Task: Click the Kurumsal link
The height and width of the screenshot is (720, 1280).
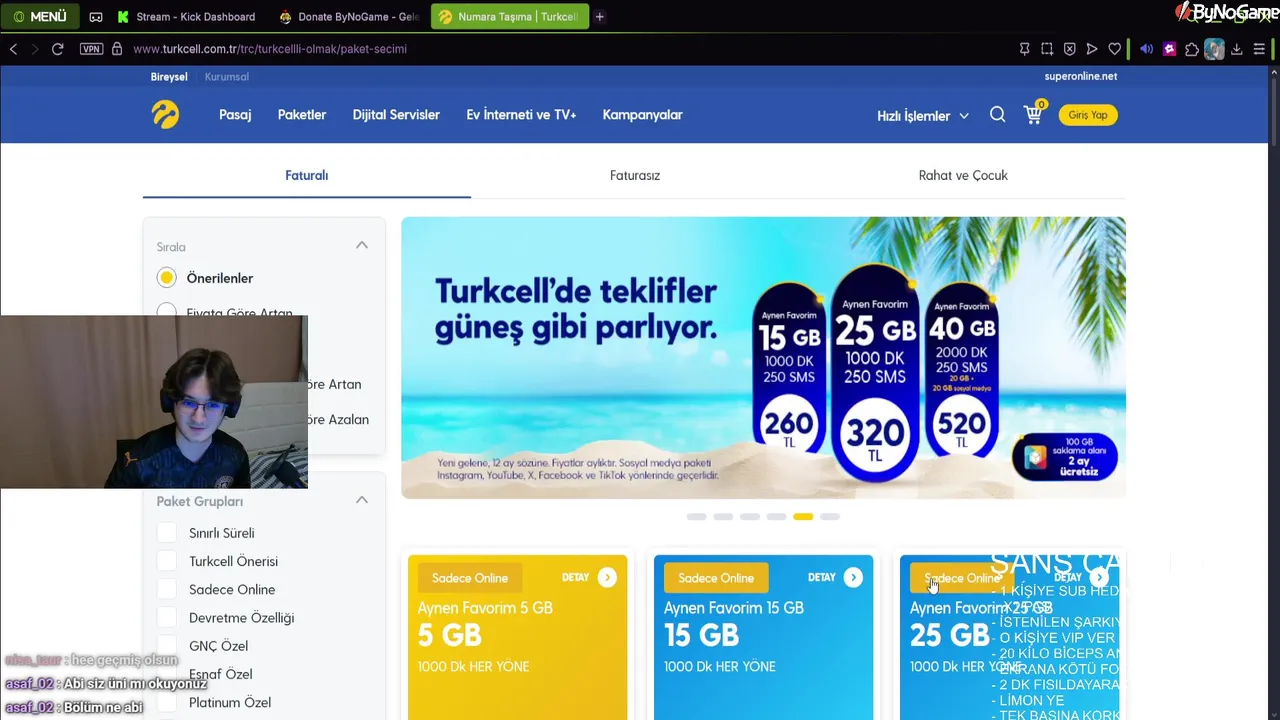Action: click(x=227, y=77)
